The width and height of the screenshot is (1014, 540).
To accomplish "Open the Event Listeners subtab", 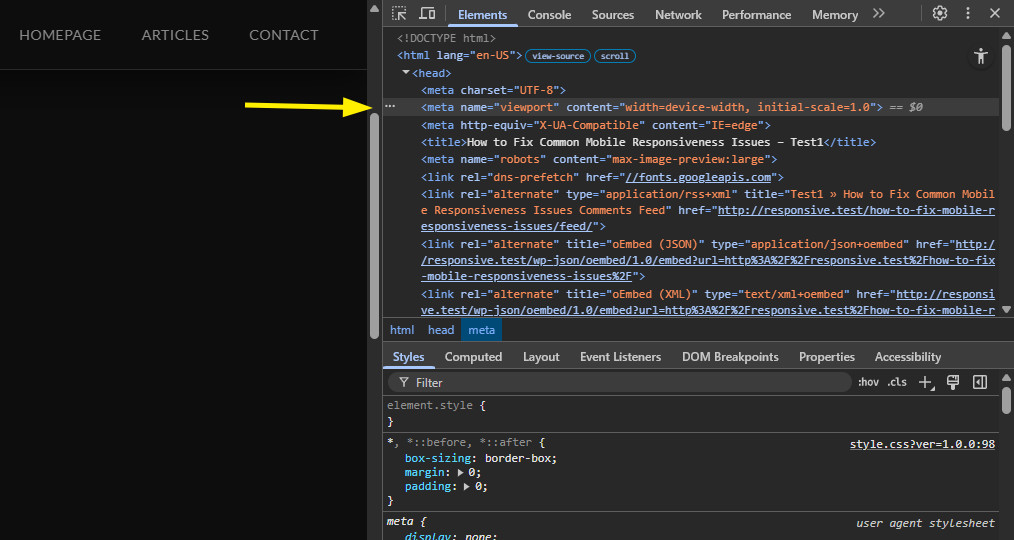I will [x=621, y=357].
